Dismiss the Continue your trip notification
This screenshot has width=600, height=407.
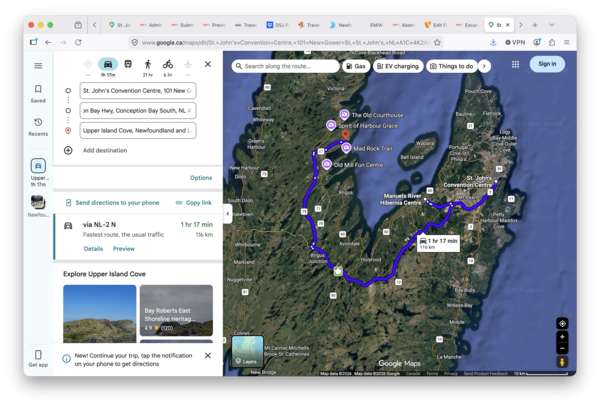click(208, 356)
